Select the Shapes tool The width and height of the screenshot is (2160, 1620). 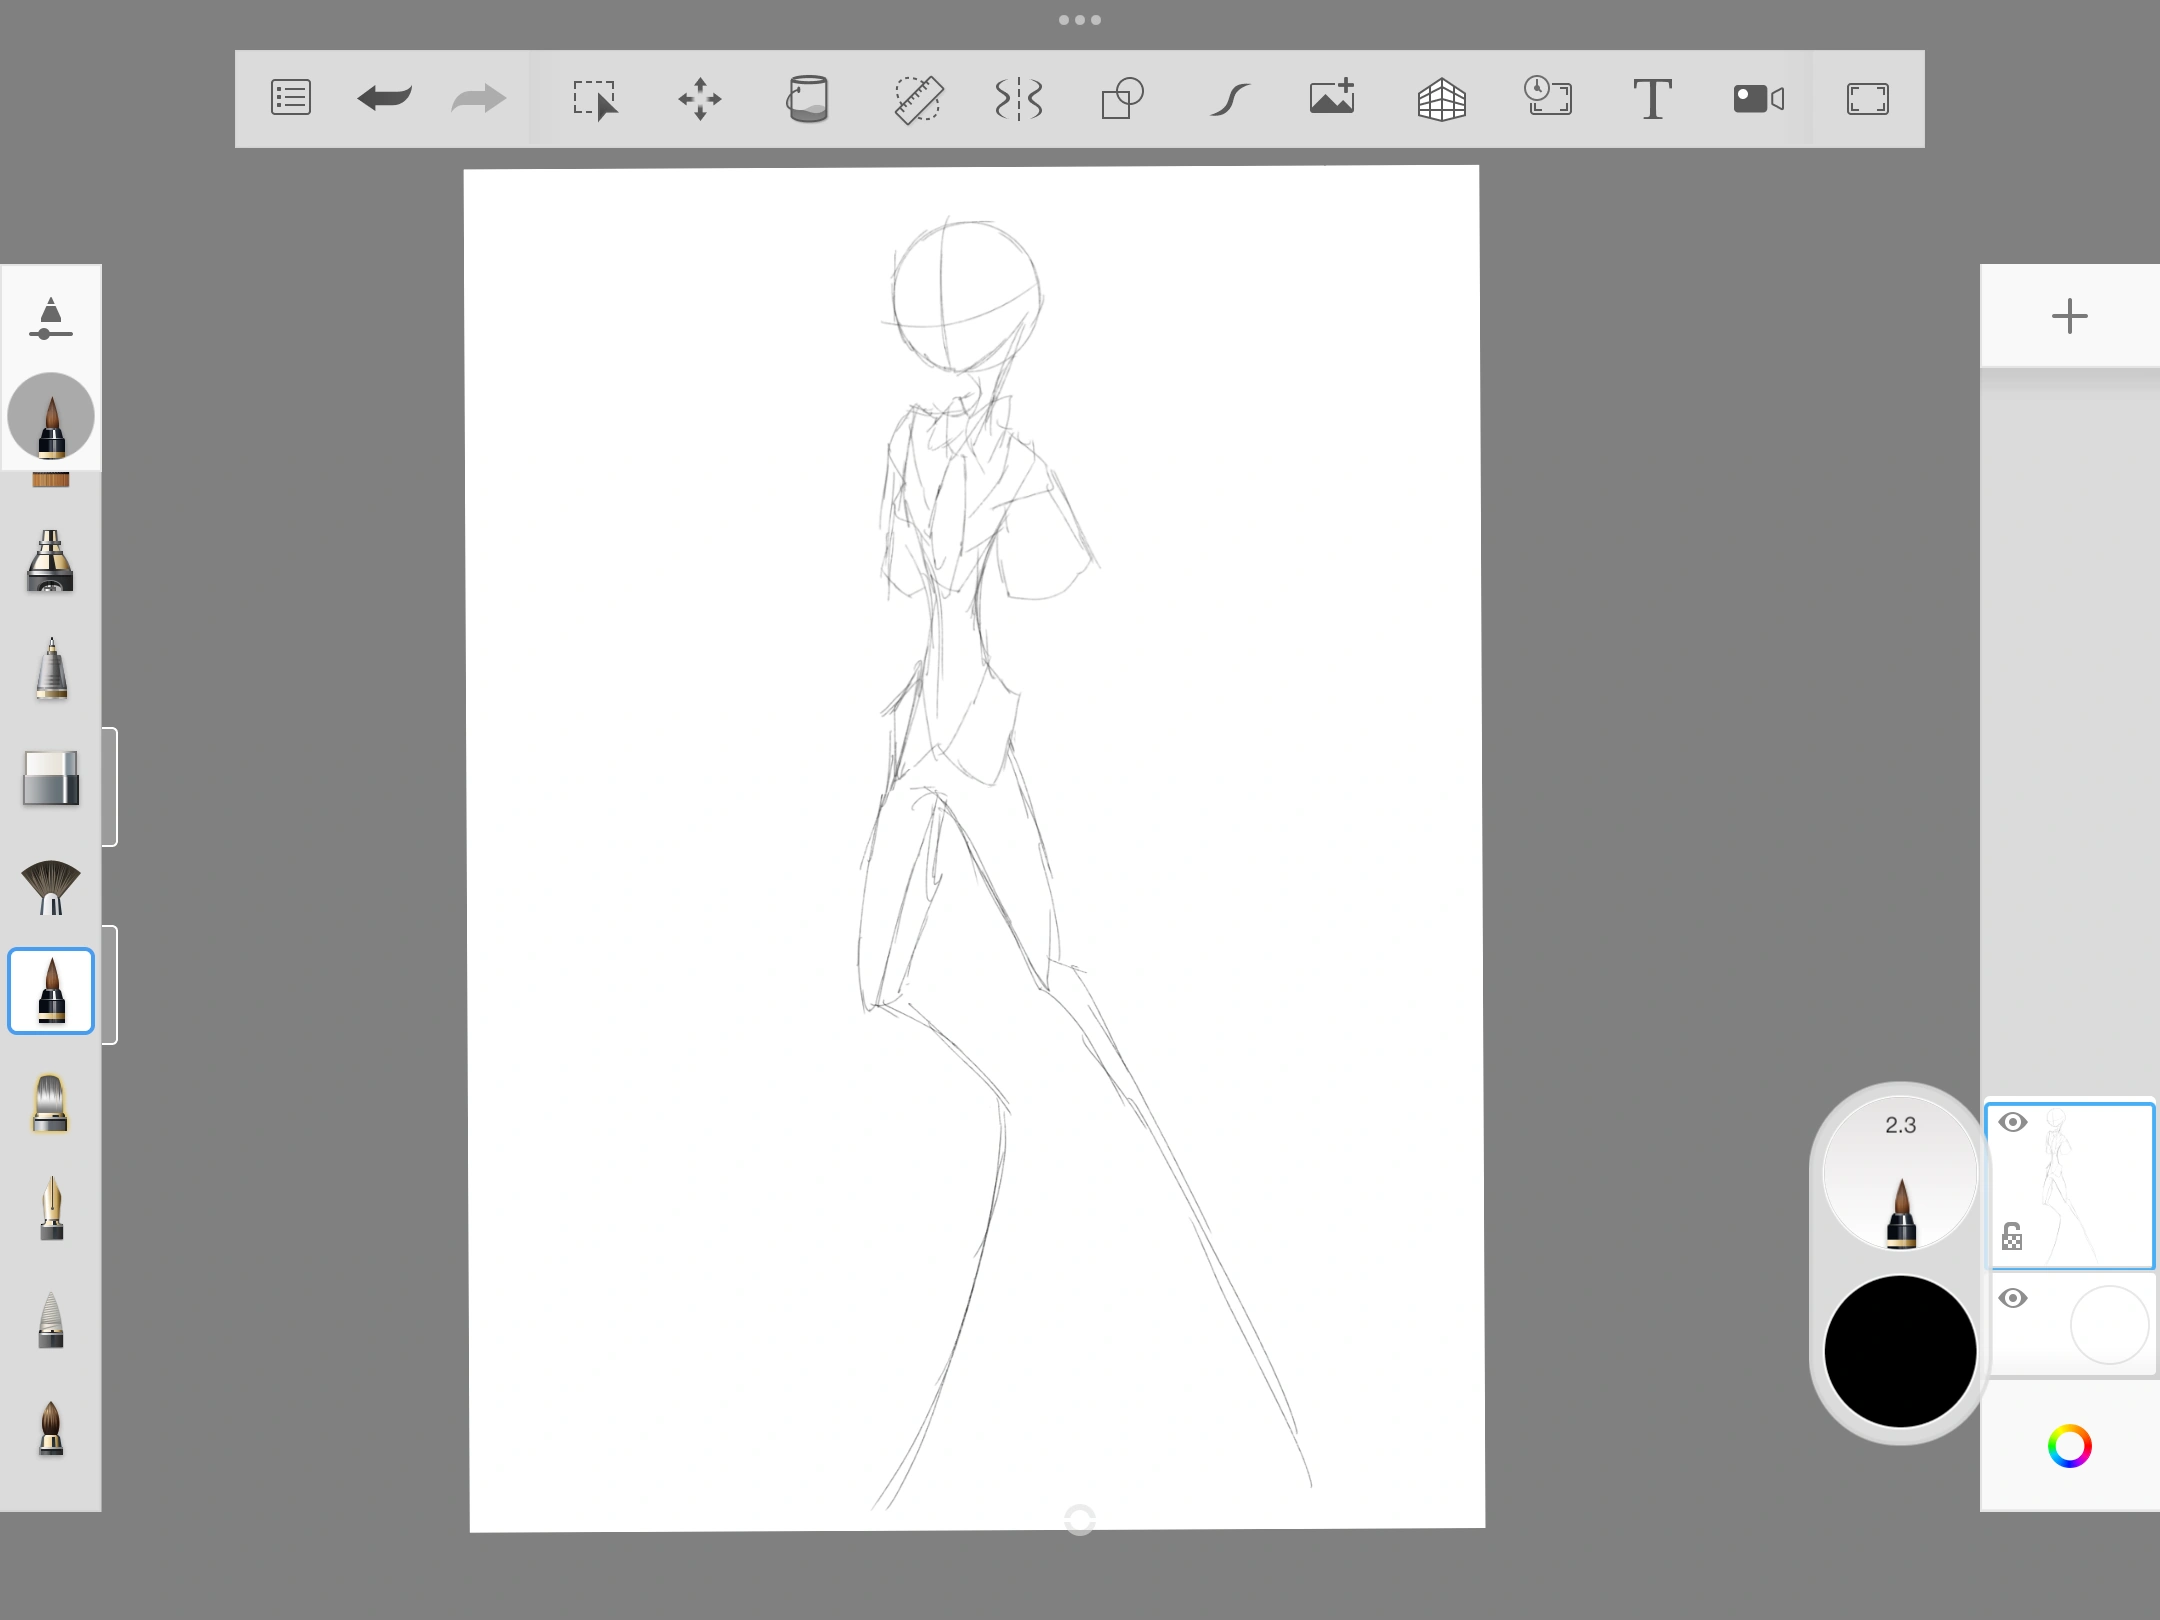coord(1121,98)
